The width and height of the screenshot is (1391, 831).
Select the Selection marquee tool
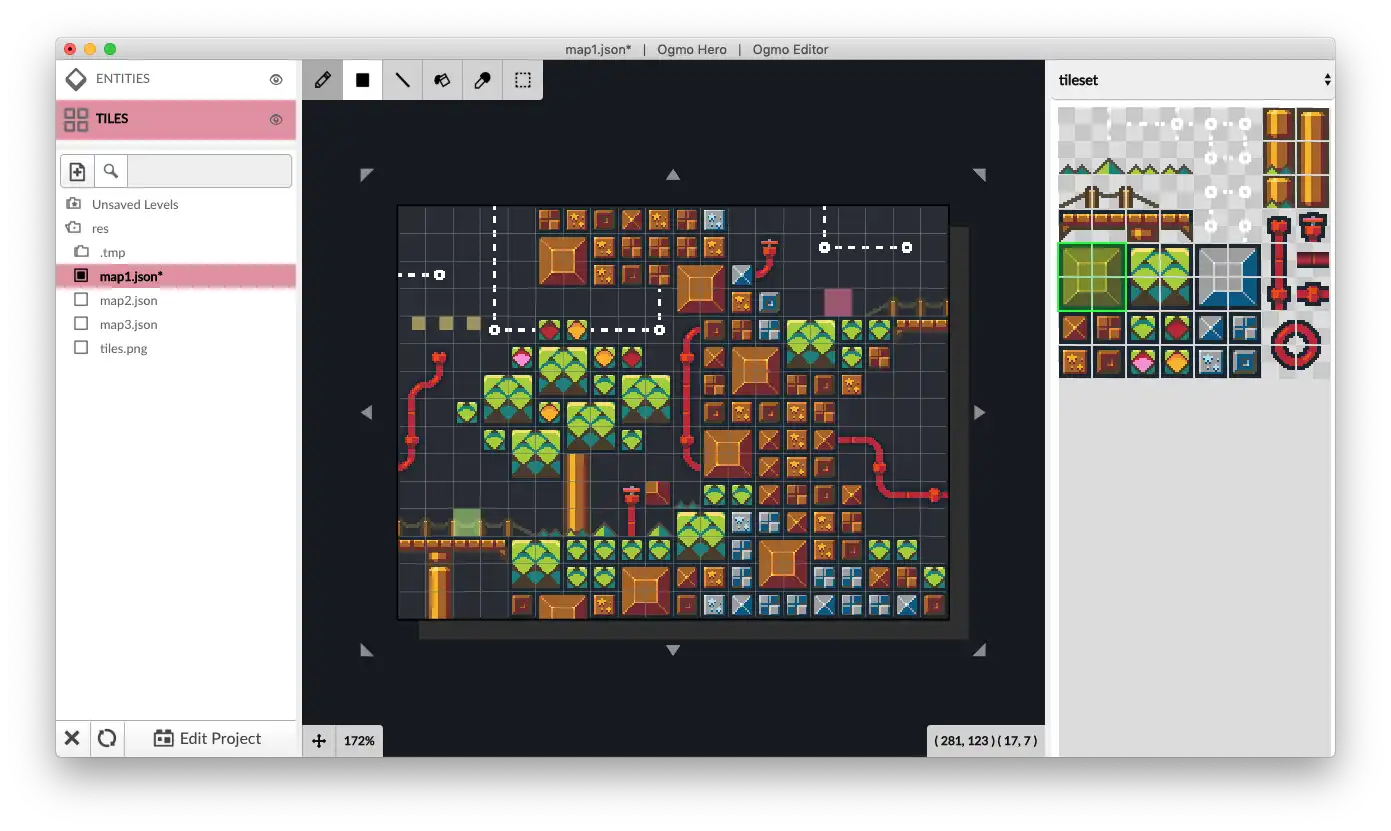coord(522,80)
